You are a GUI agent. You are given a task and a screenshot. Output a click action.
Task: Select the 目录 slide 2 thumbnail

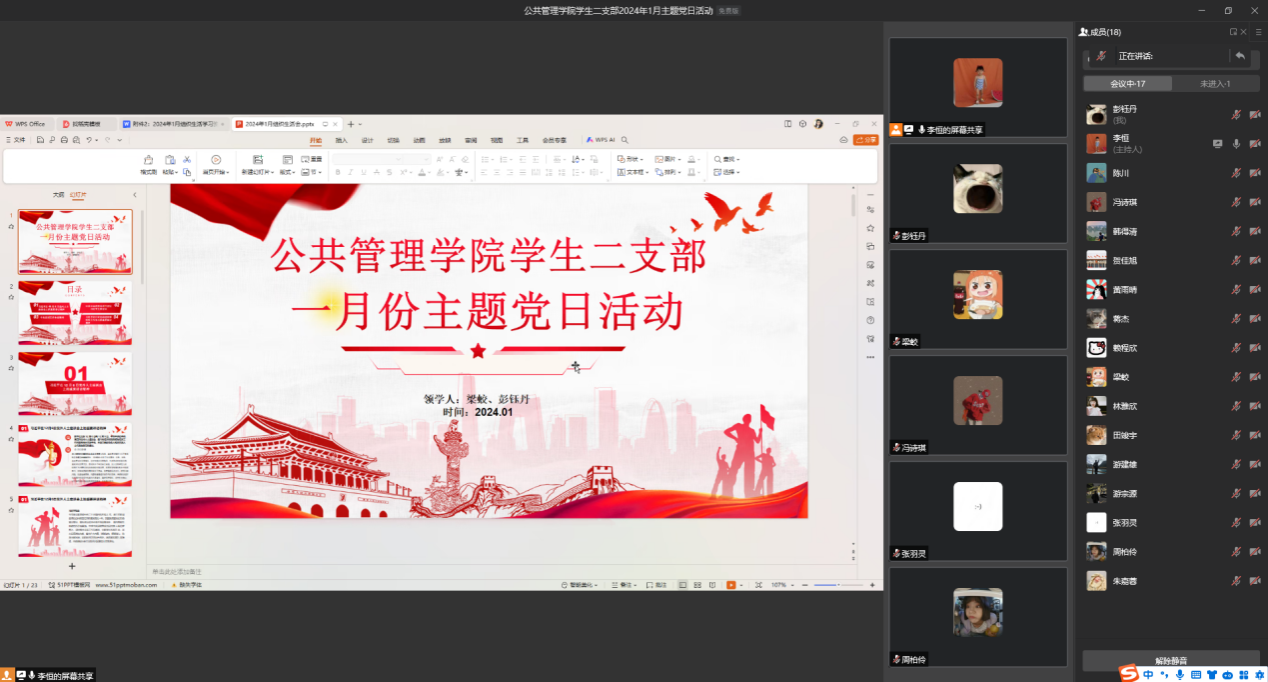point(75,313)
